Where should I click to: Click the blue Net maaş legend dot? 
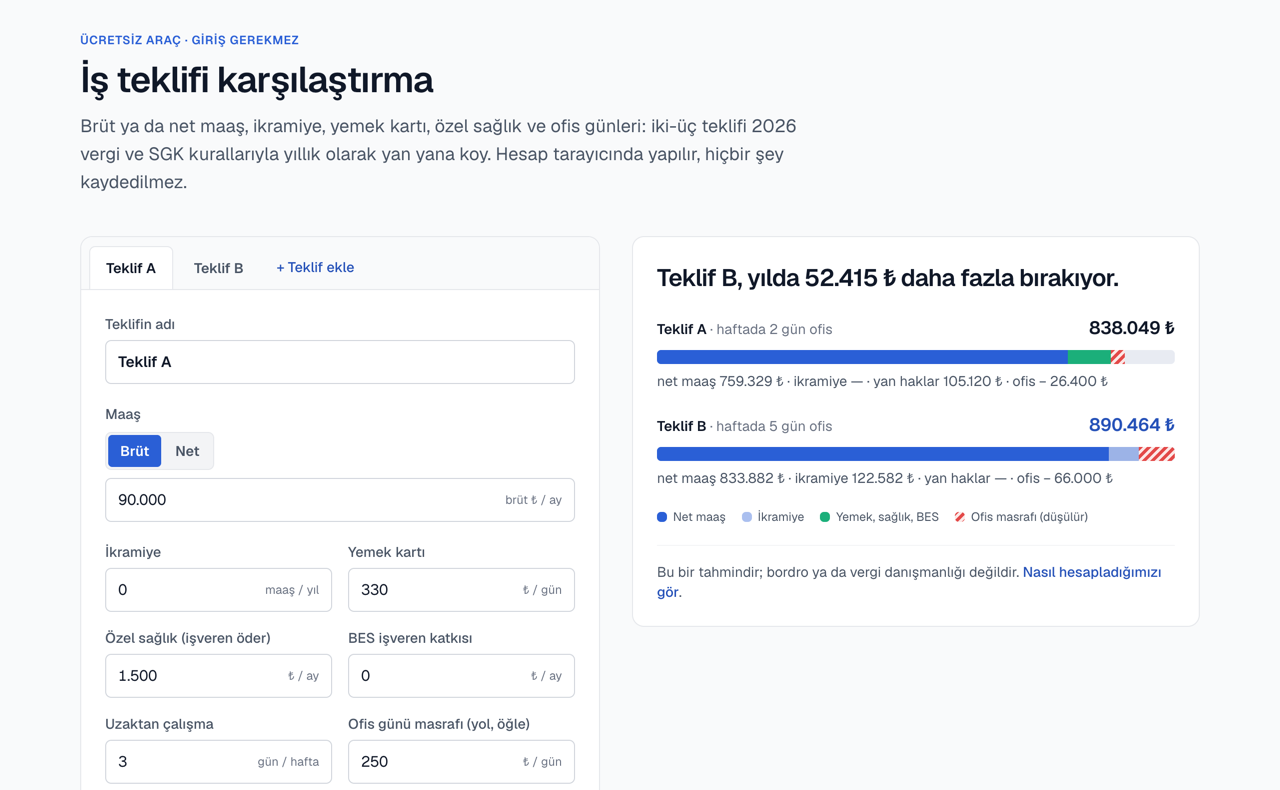(x=662, y=517)
